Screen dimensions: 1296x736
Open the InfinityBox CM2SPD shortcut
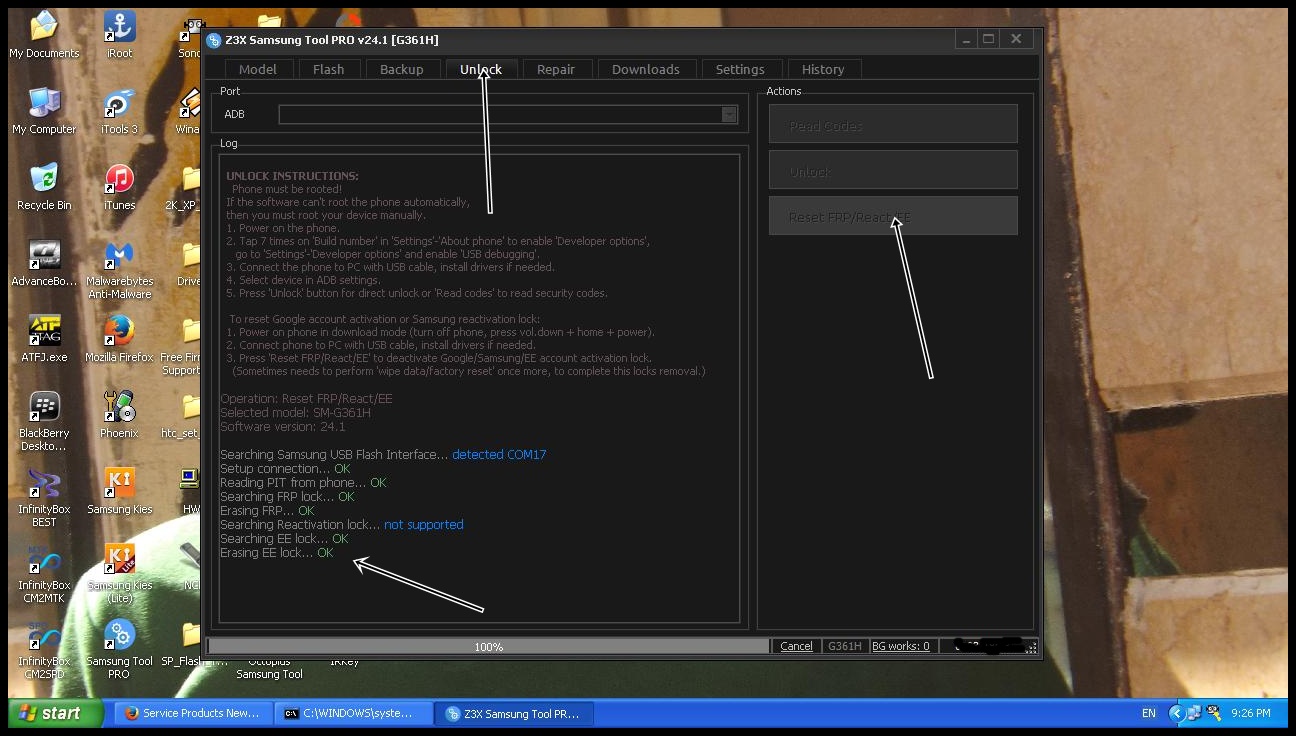(x=44, y=649)
